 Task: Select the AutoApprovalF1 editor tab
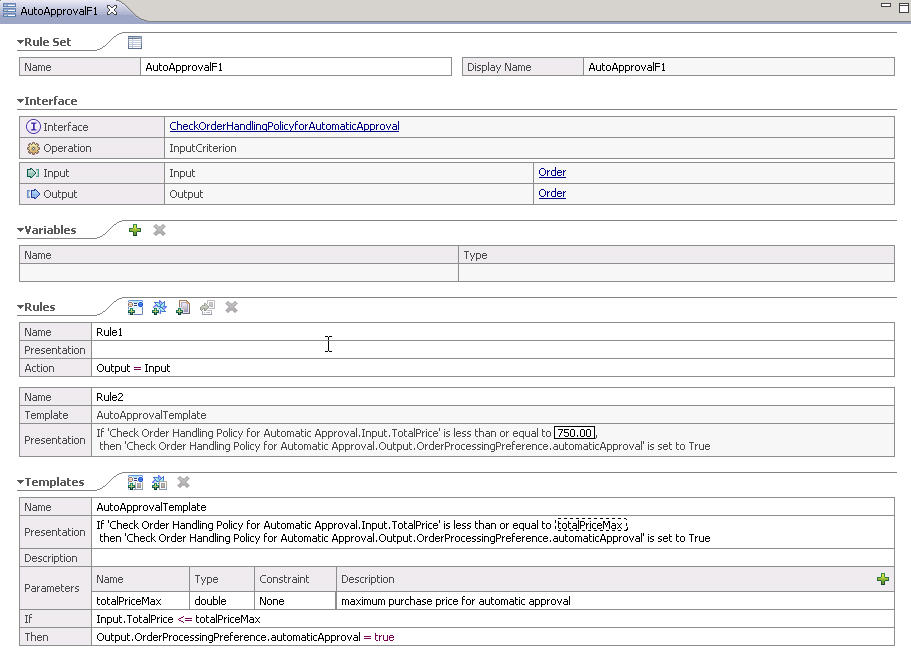58,10
